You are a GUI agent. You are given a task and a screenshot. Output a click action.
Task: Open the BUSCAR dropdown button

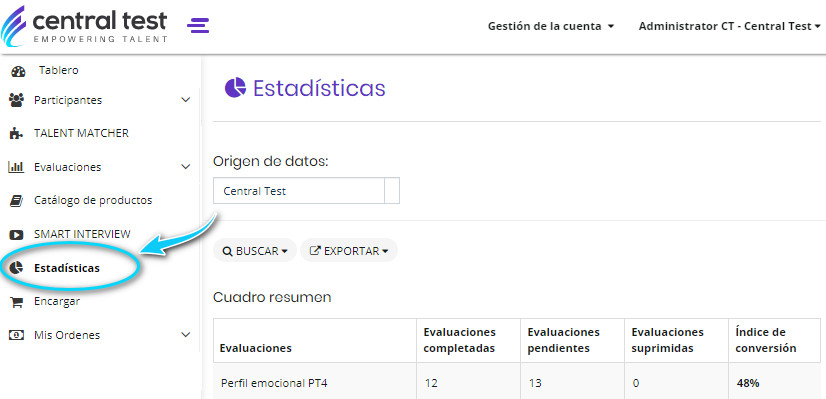(255, 251)
